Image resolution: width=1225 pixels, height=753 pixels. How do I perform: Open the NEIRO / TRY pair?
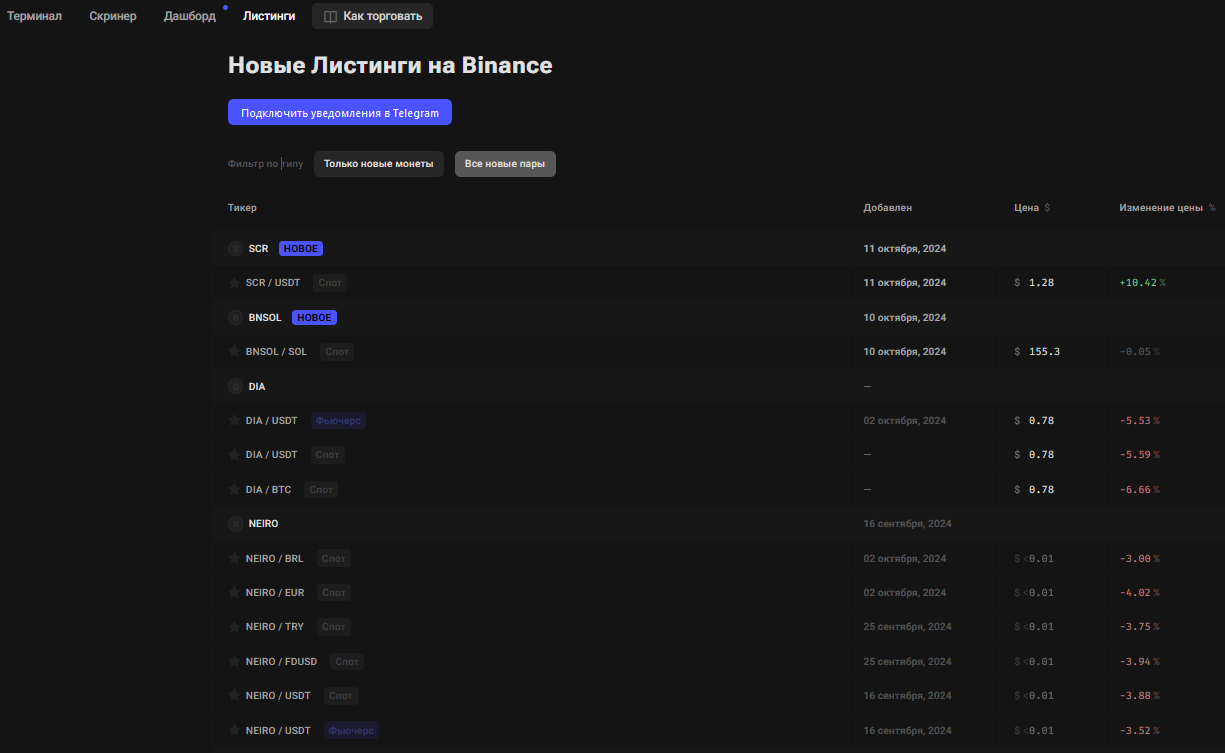pos(275,627)
